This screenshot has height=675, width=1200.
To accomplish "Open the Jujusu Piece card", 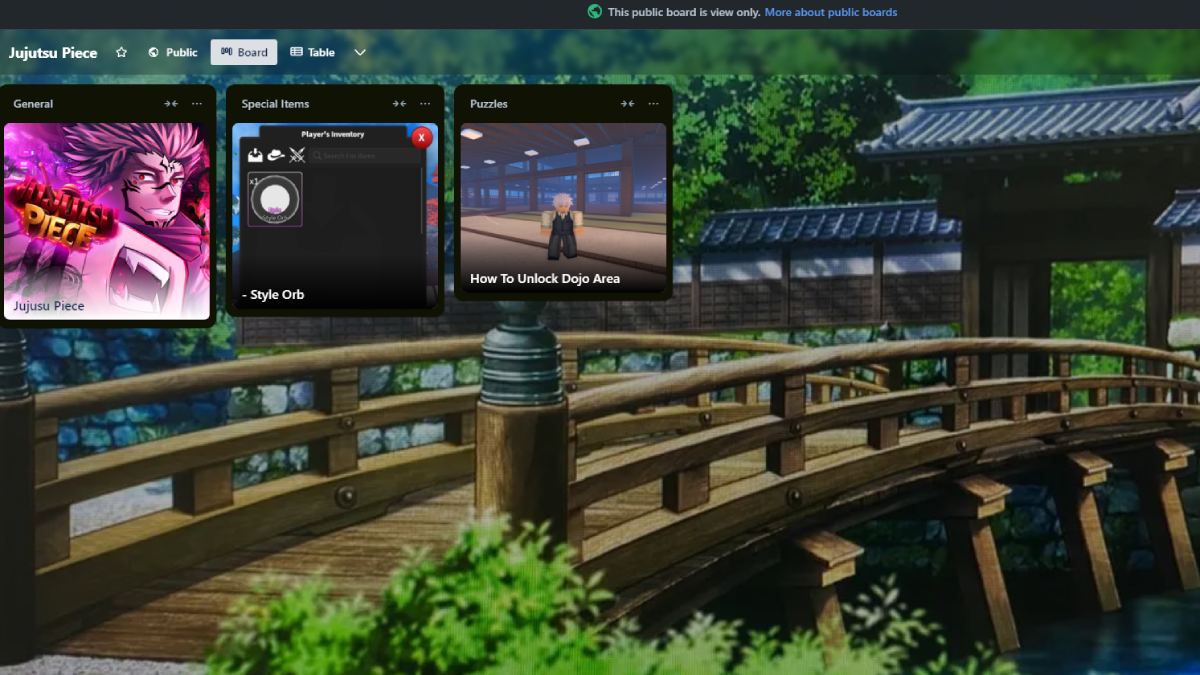I will (107, 221).
